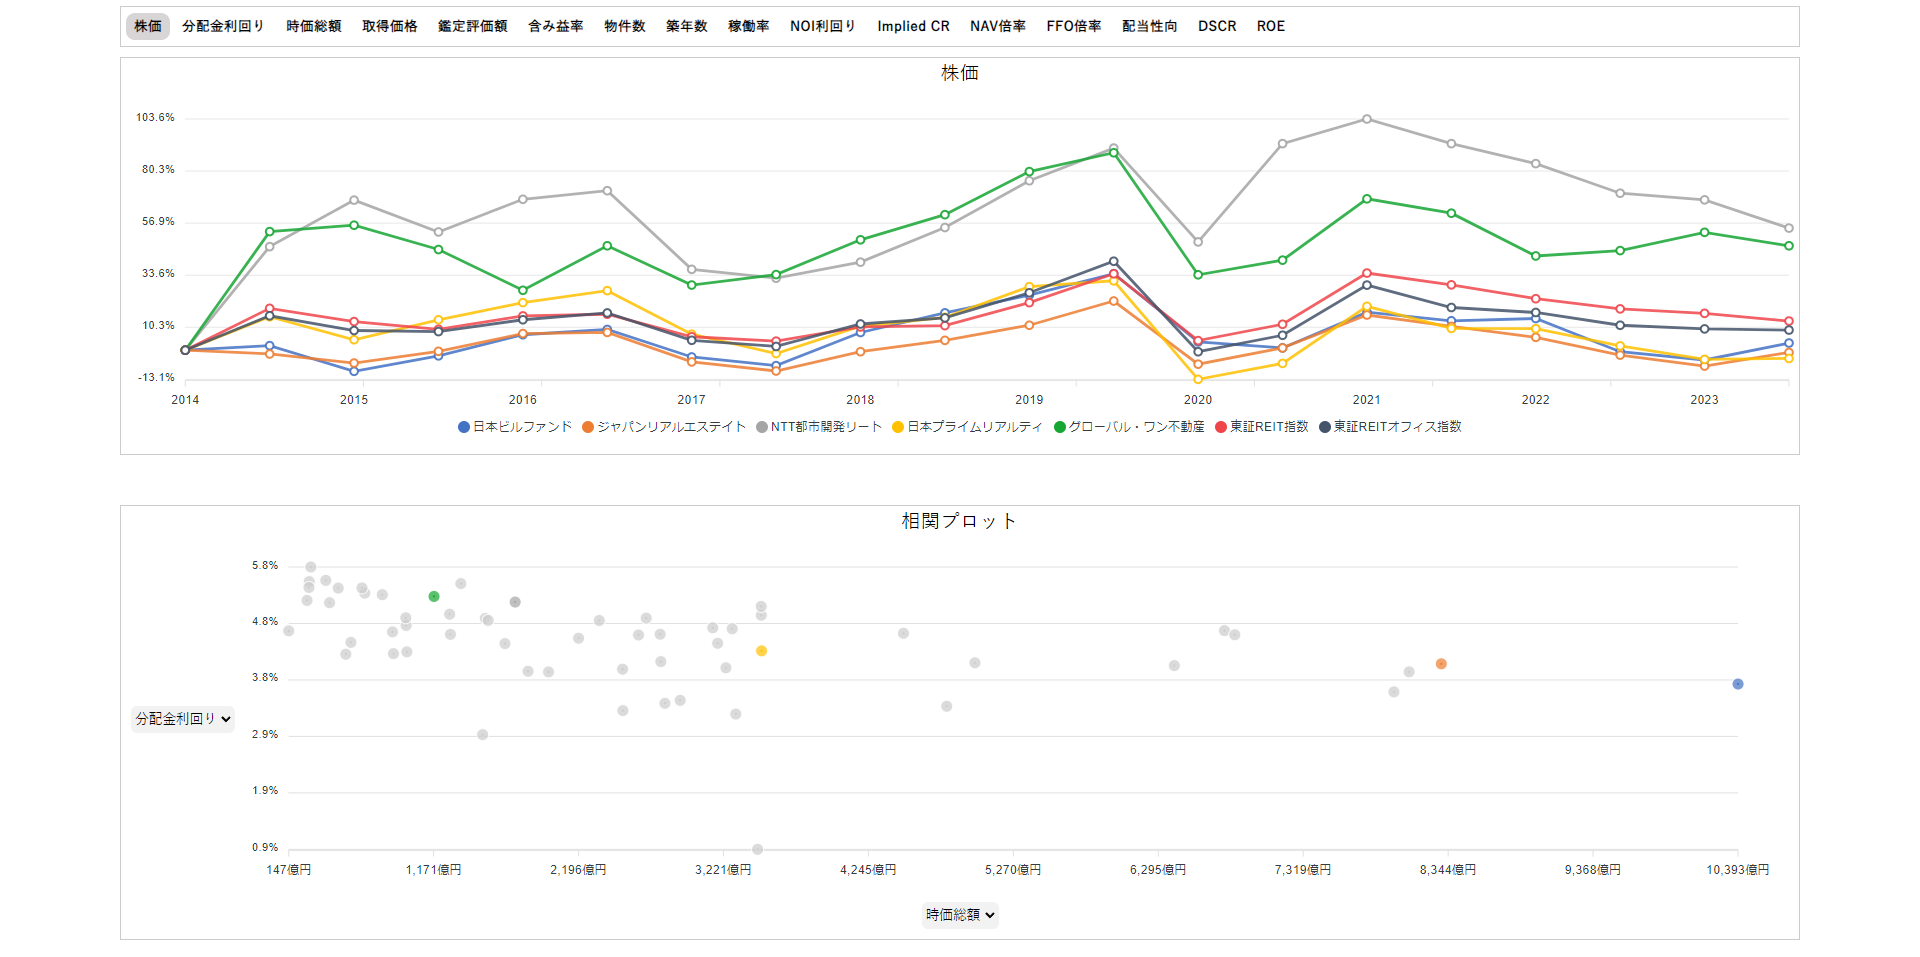Toggle ジャパンリアルエステイト legend series
This screenshot has width=1920, height=957.
point(664,427)
